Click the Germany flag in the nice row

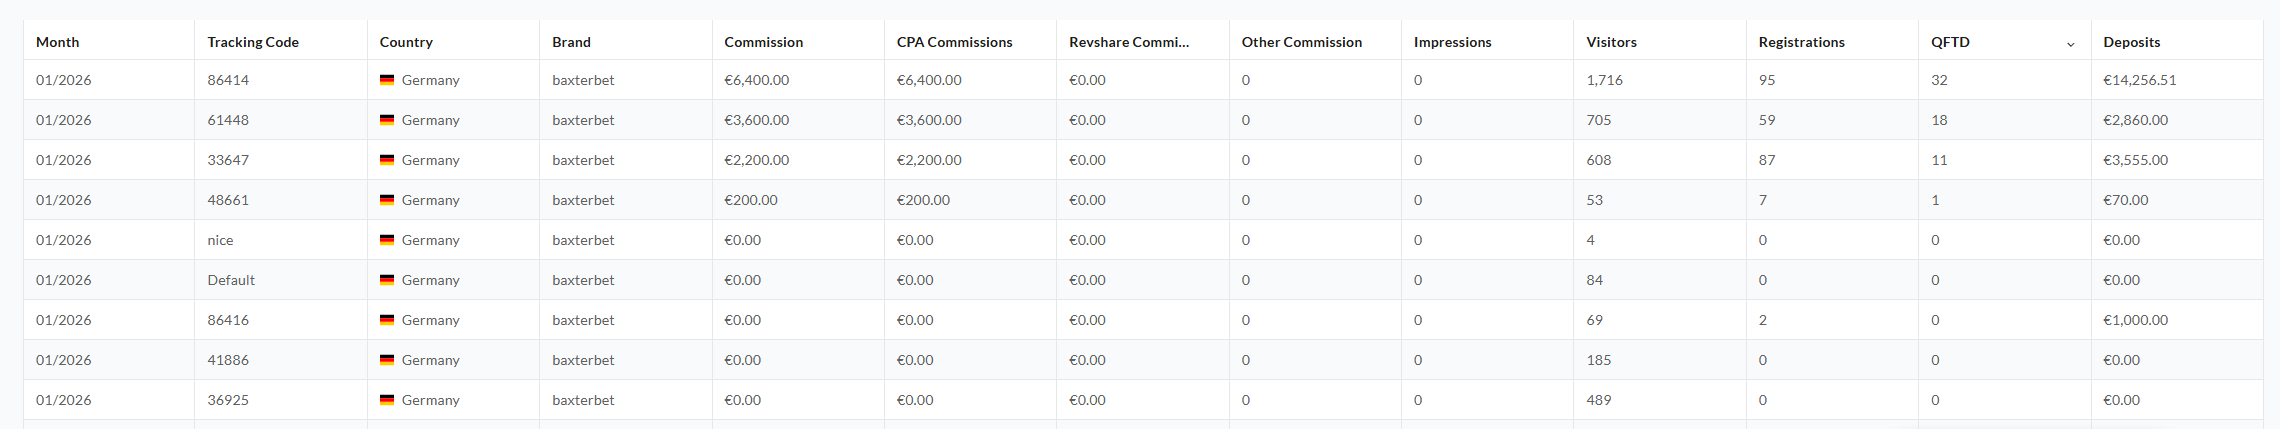[x=387, y=240]
